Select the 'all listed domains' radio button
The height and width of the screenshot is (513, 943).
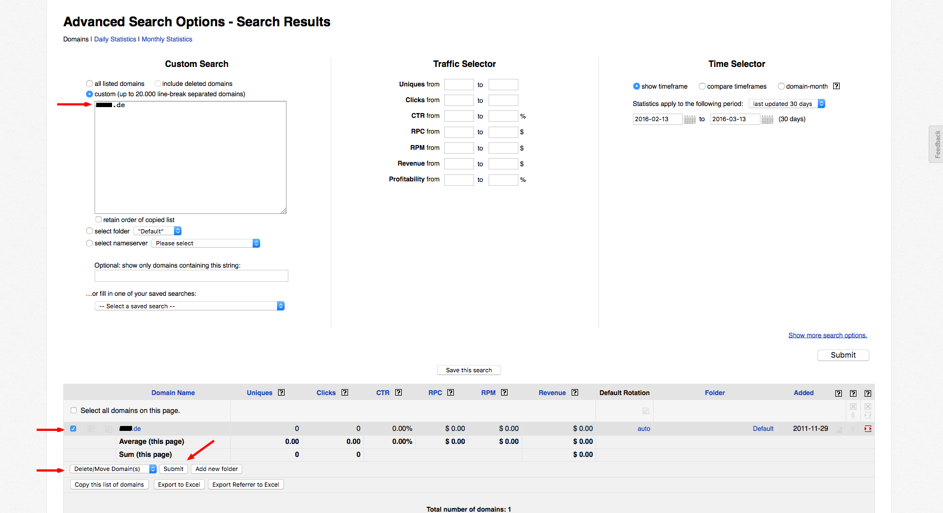[89, 84]
